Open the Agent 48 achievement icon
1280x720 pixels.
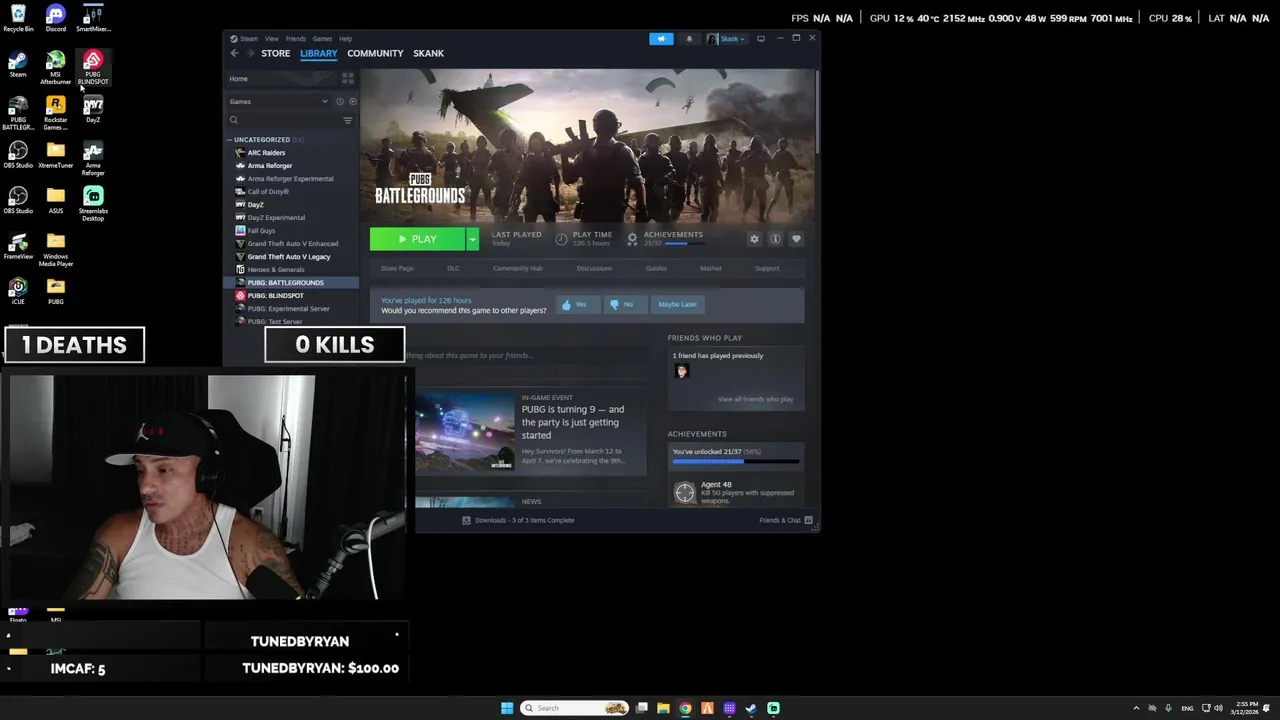click(x=684, y=492)
